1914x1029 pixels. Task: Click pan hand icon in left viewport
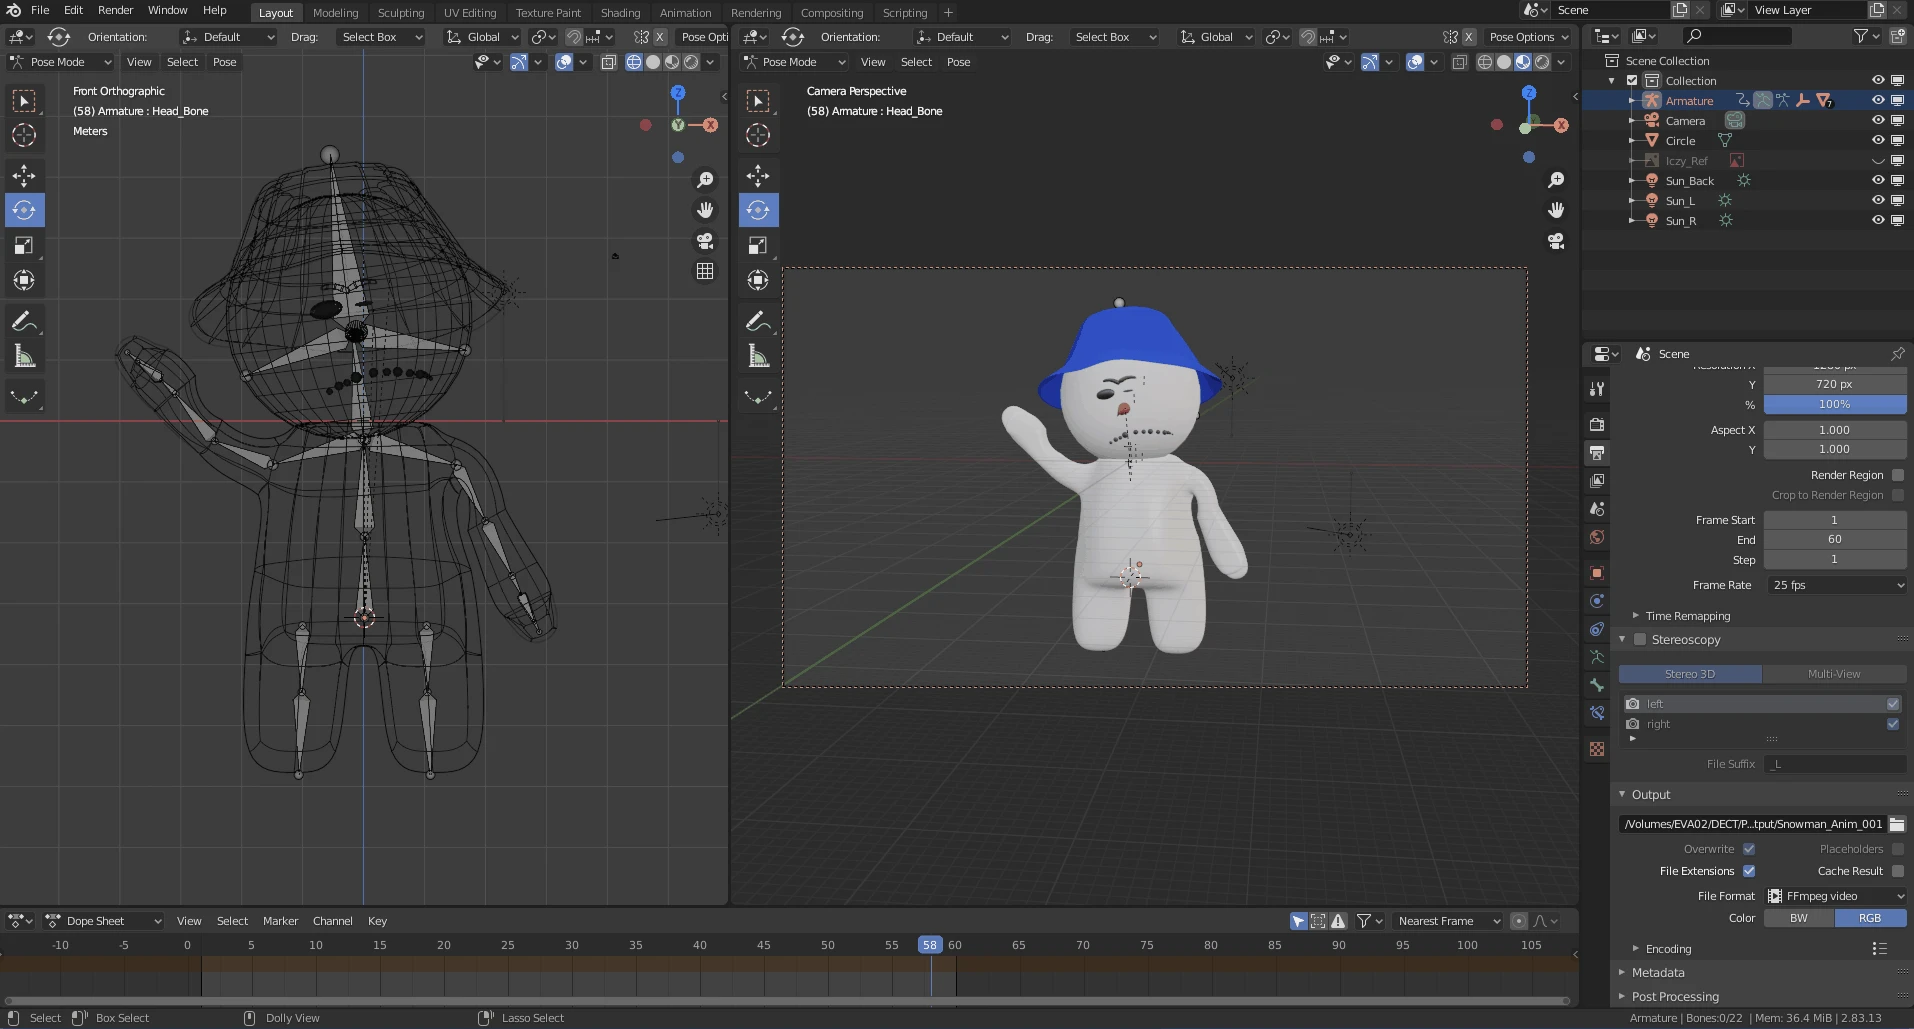pos(705,210)
